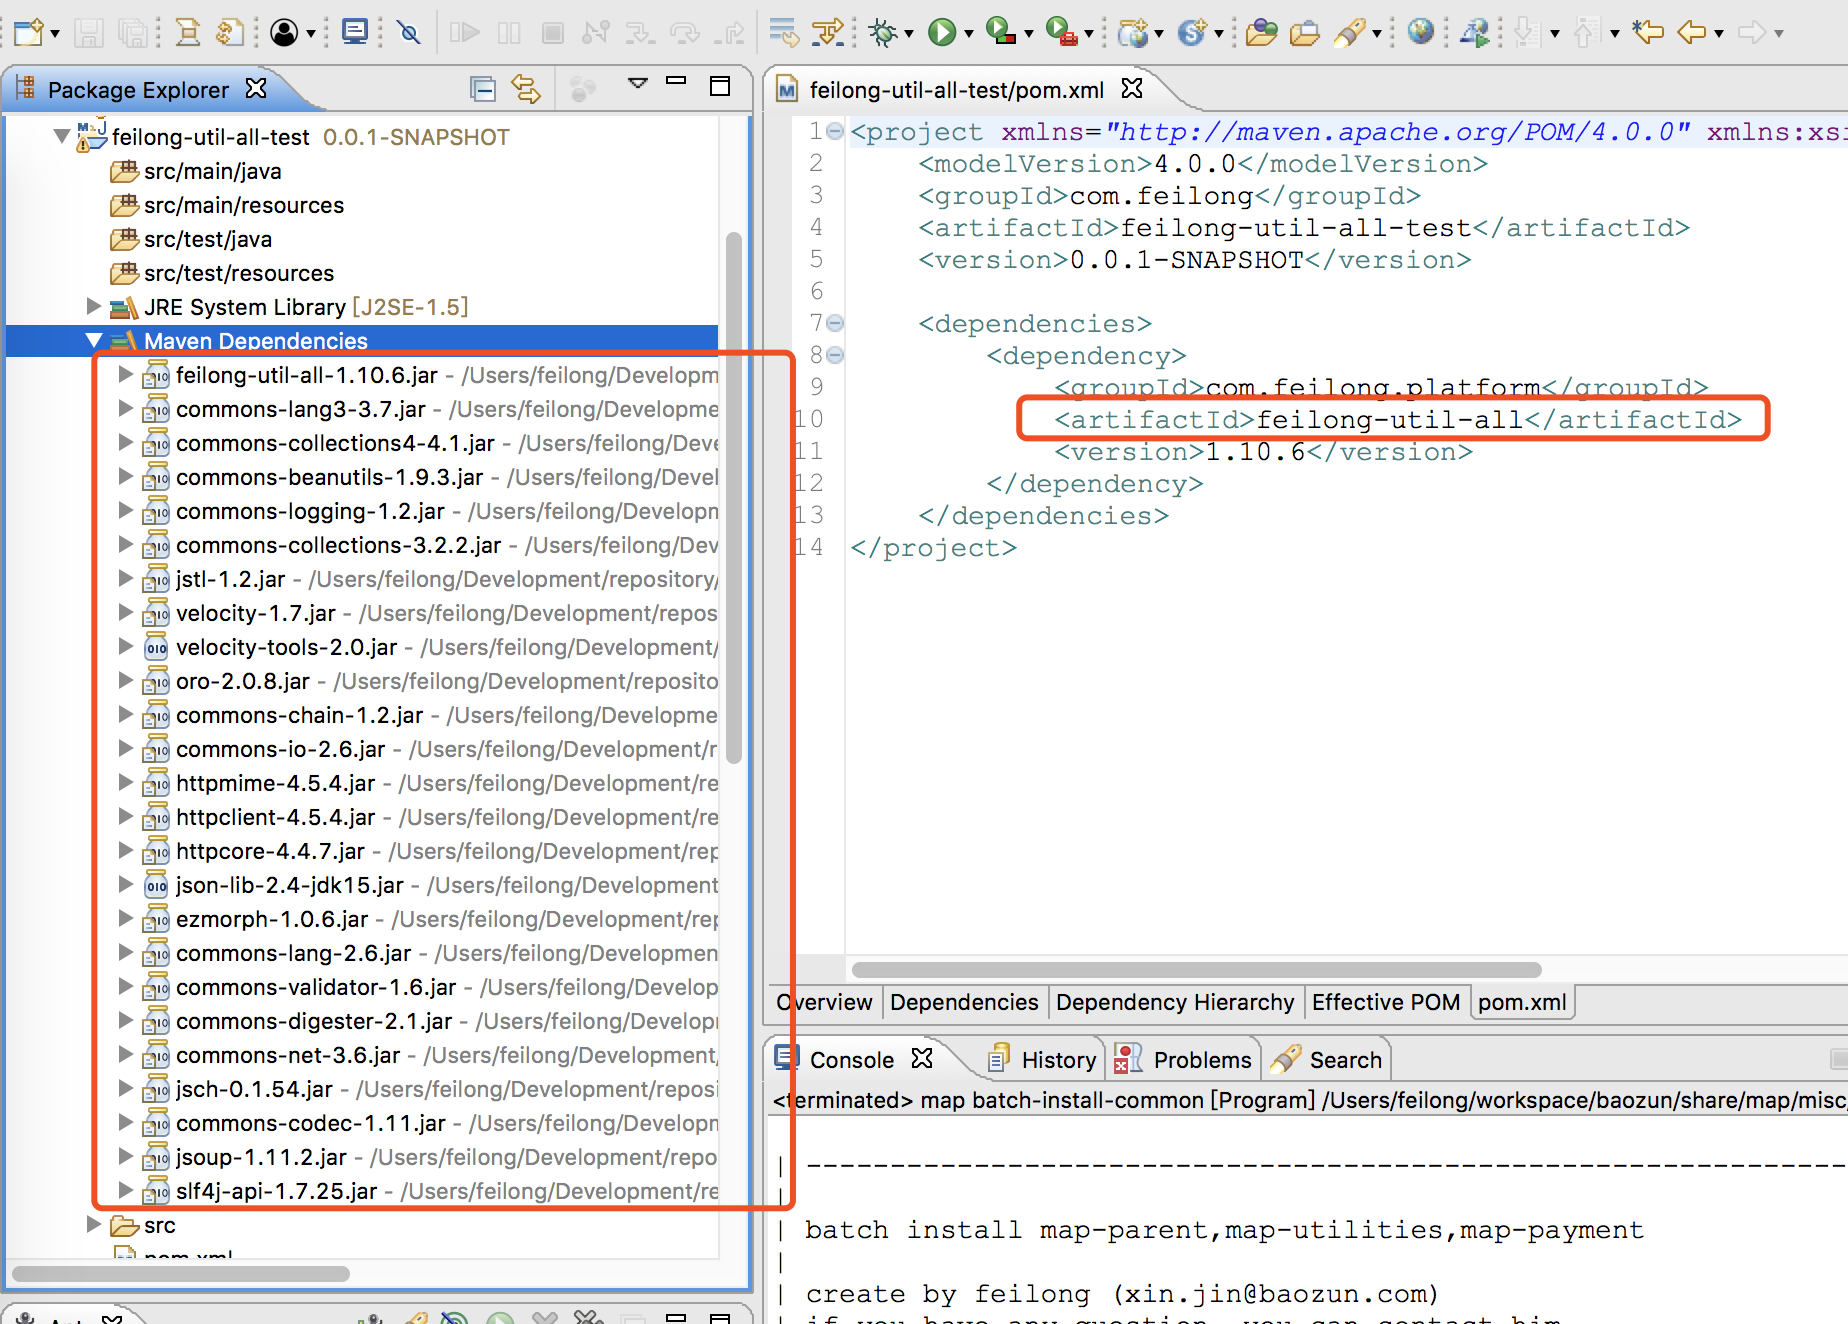1848x1324 pixels.
Task: Start the debugger using the bug icon
Action: (x=882, y=33)
